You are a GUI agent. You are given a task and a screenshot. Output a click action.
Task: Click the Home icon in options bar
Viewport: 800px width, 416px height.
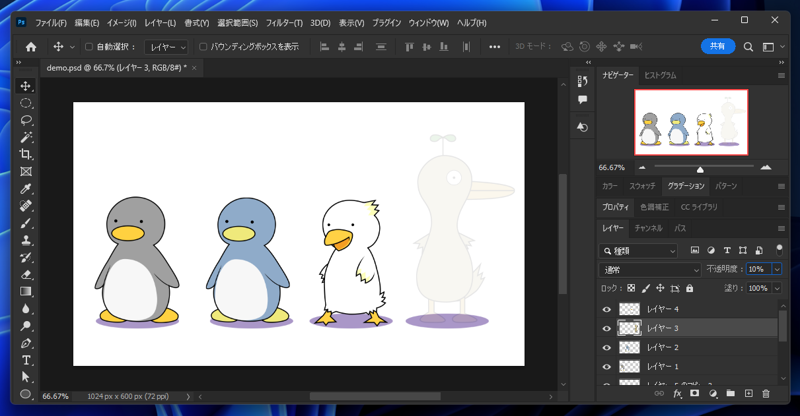(x=31, y=47)
